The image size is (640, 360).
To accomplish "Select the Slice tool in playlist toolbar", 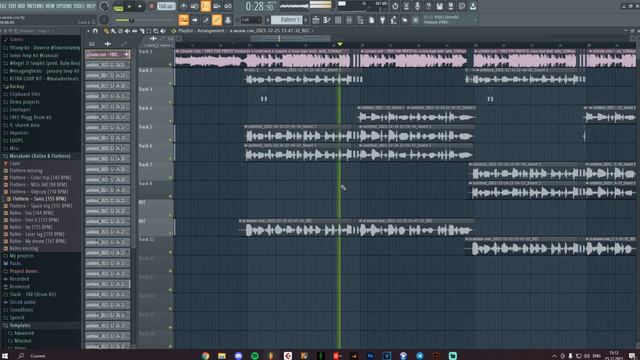I will [x=142, y=31].
